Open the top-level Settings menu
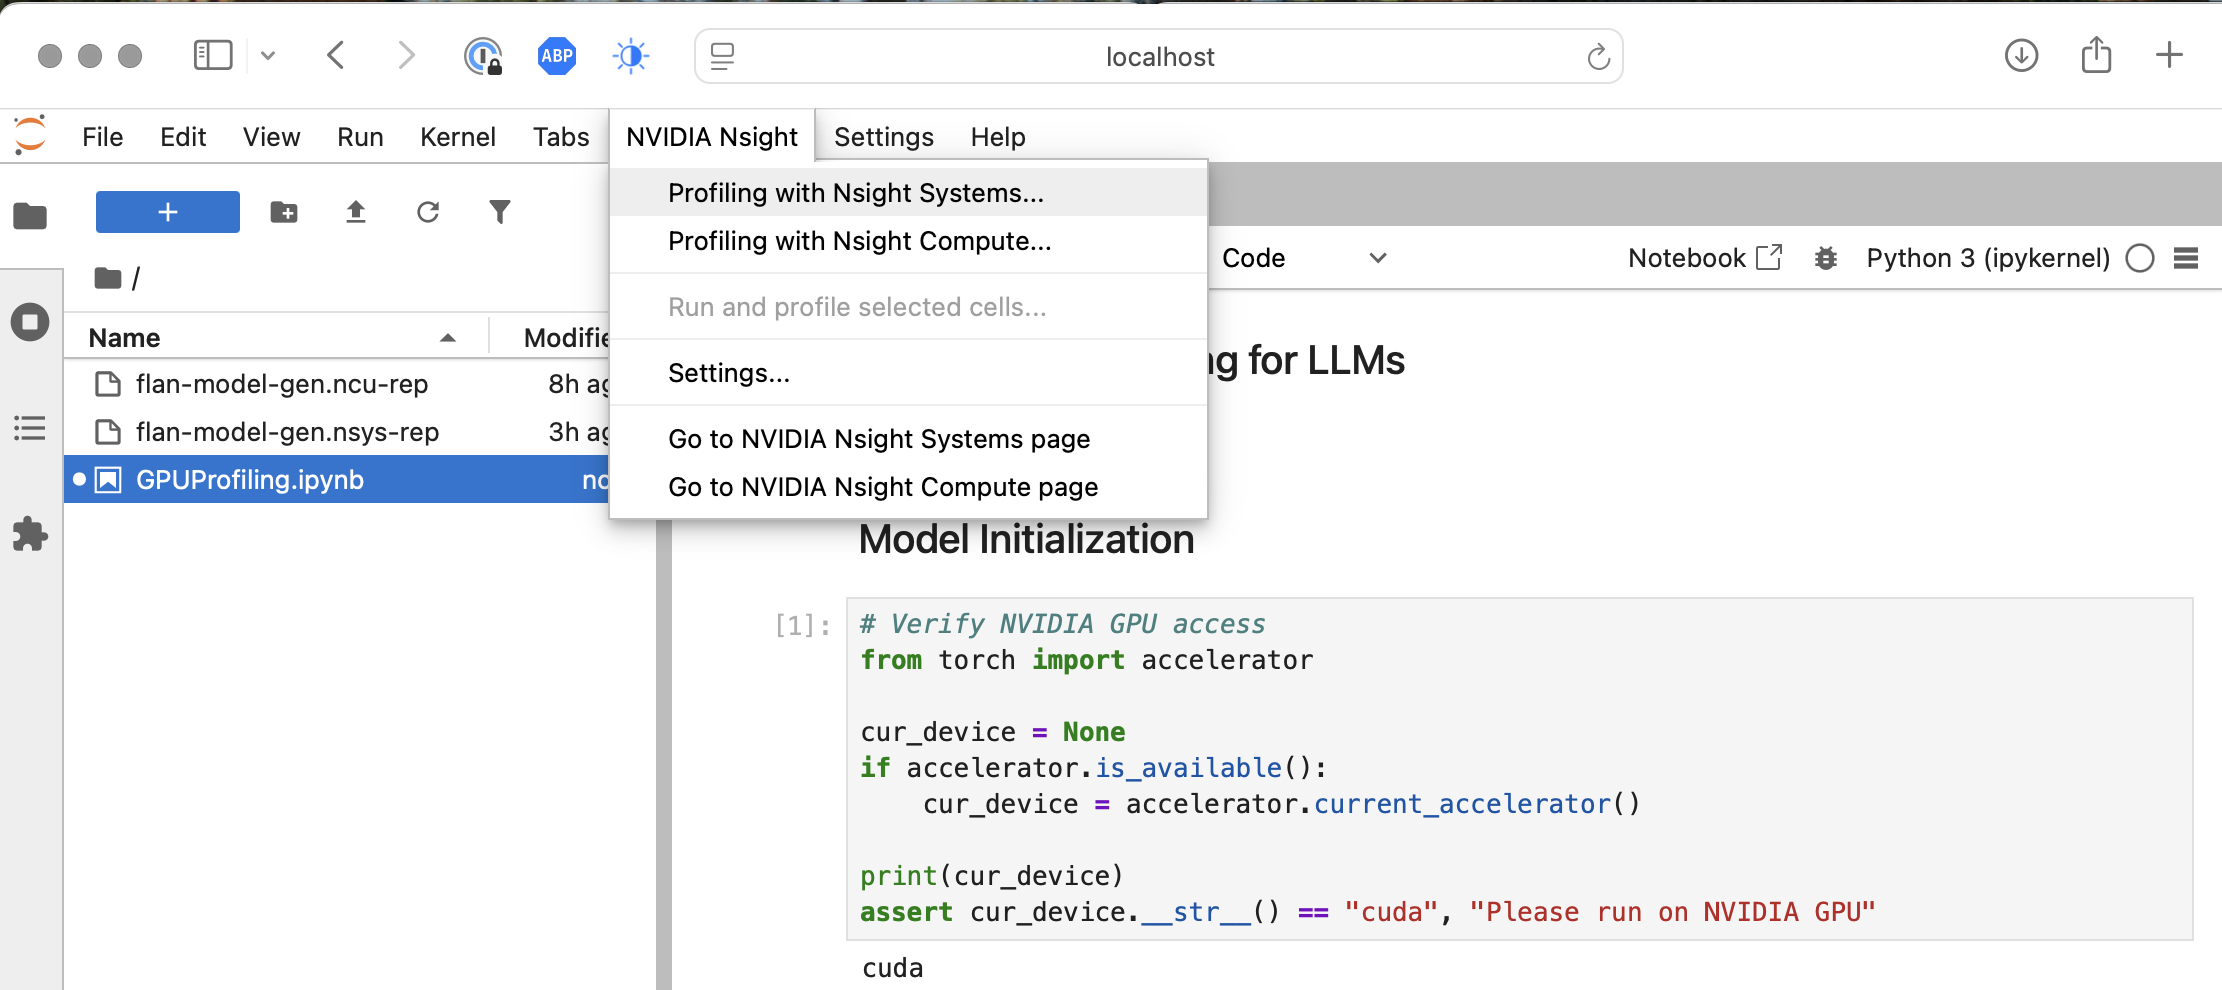The image size is (2222, 990). tap(884, 137)
